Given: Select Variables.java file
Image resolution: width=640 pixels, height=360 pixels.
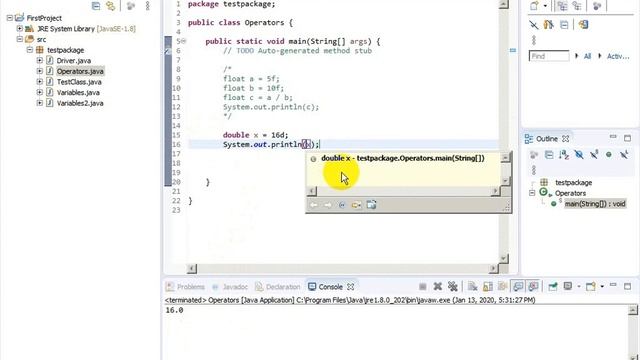Looking at the screenshot, I should [x=78, y=92].
